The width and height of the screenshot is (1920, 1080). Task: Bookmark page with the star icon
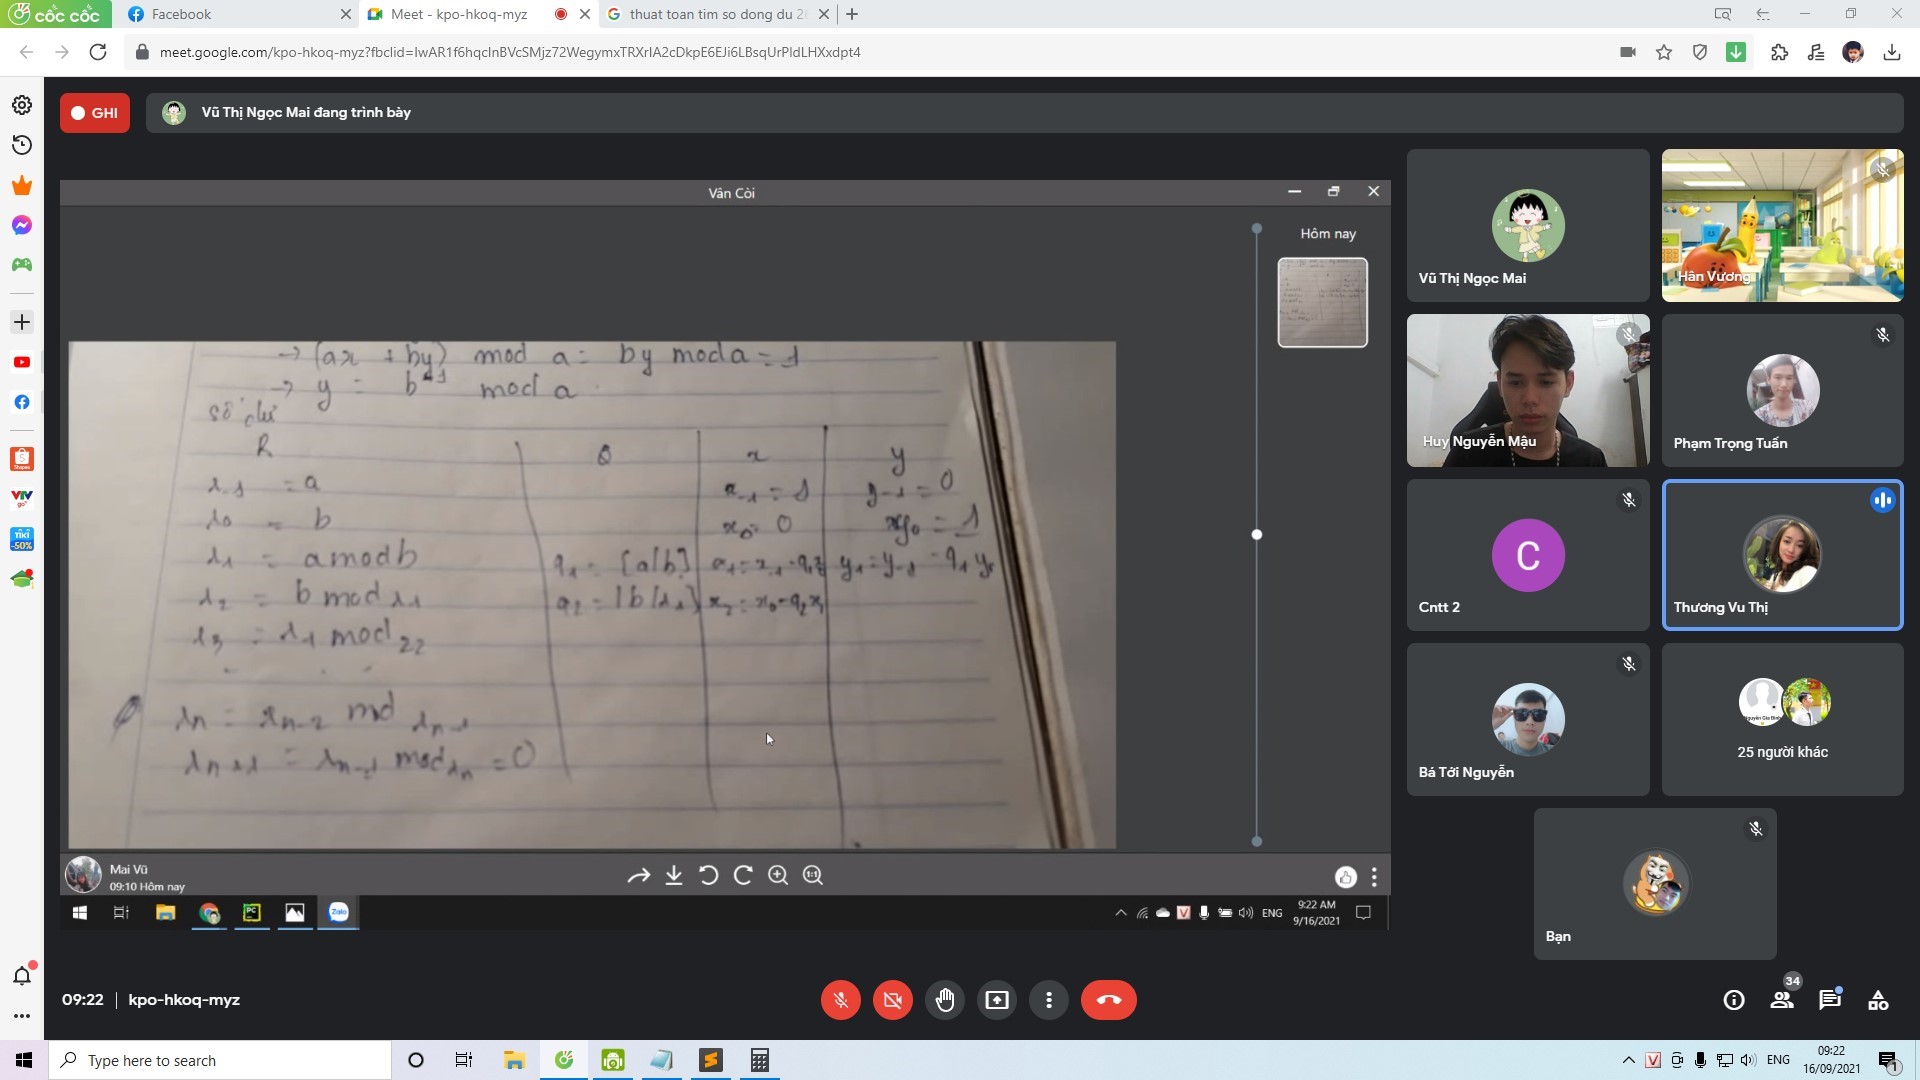(x=1664, y=52)
